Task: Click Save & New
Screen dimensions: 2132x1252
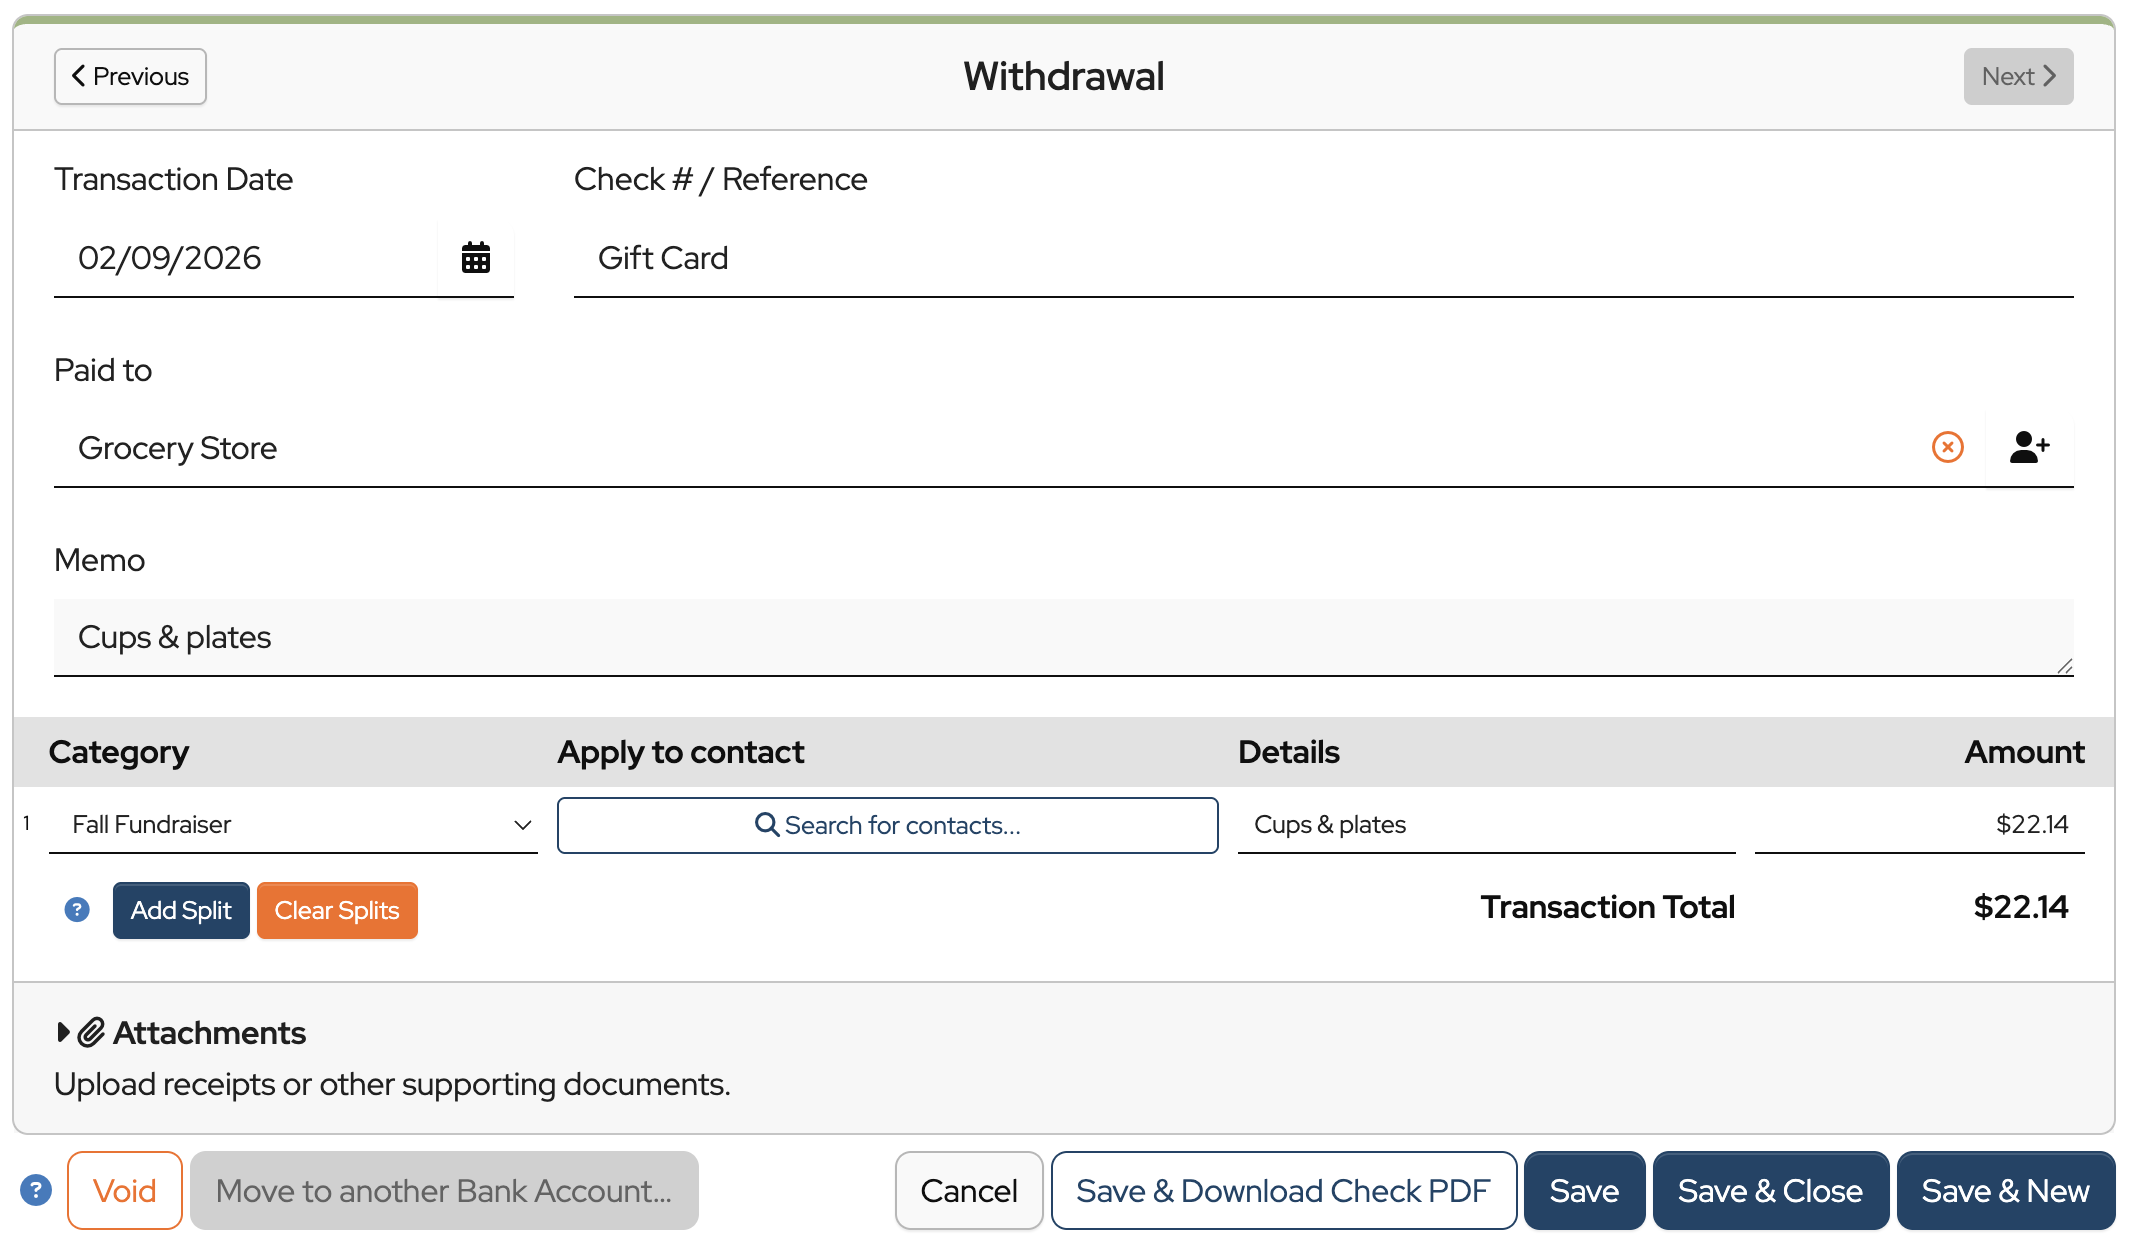Action: (x=2005, y=1190)
